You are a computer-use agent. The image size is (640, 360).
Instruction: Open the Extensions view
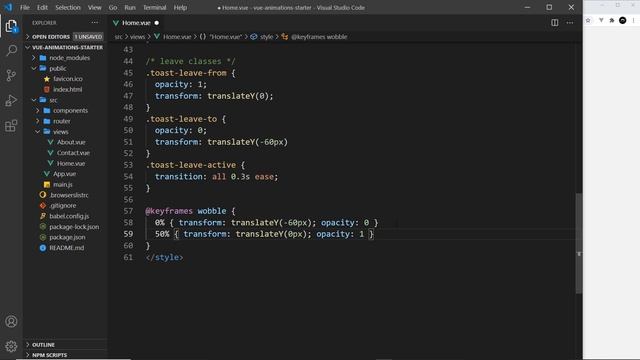pyautogui.click(x=11, y=126)
